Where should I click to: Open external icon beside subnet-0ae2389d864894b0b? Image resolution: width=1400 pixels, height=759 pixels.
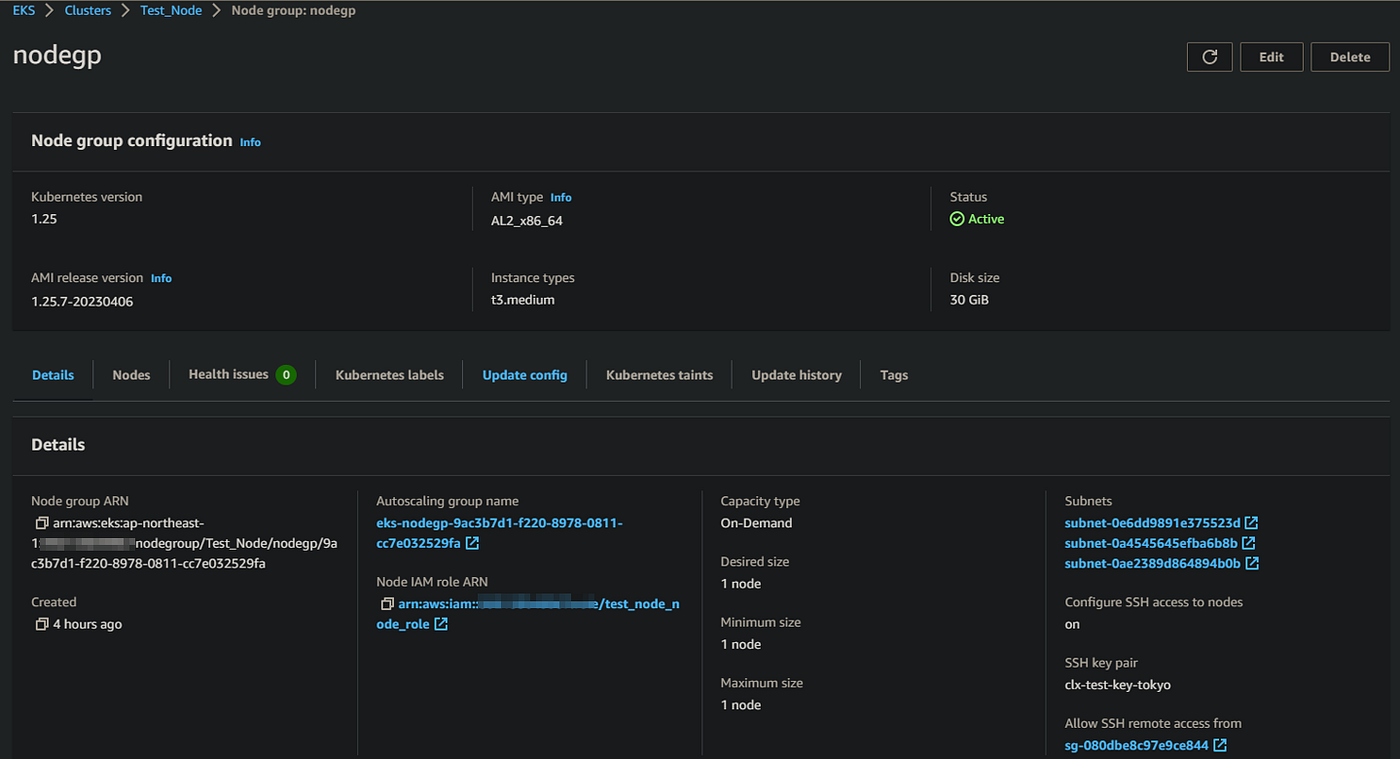pos(1252,563)
